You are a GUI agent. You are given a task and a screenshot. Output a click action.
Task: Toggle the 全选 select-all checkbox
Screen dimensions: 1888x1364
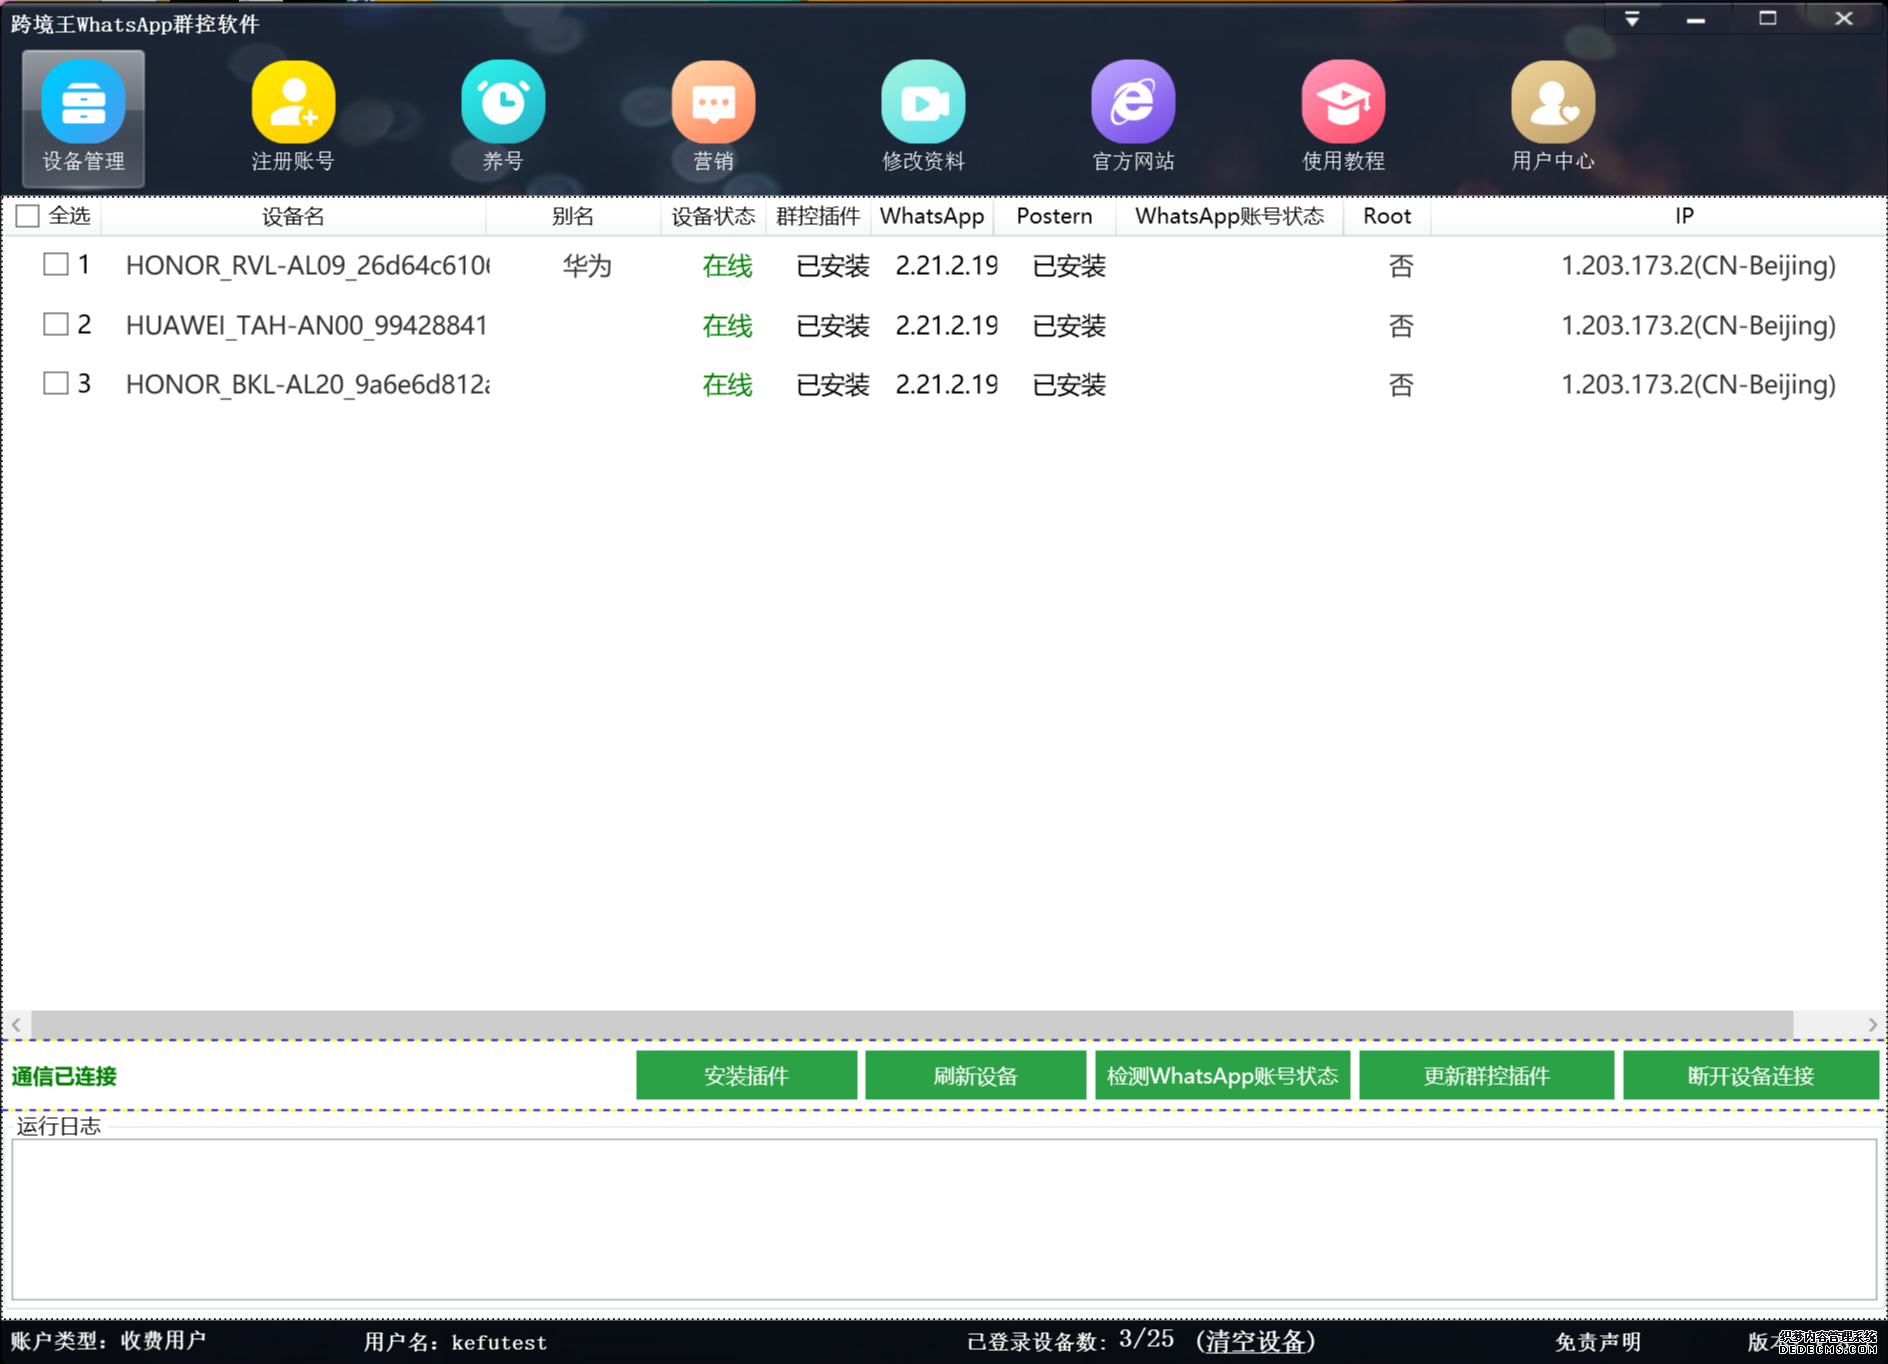(28, 216)
